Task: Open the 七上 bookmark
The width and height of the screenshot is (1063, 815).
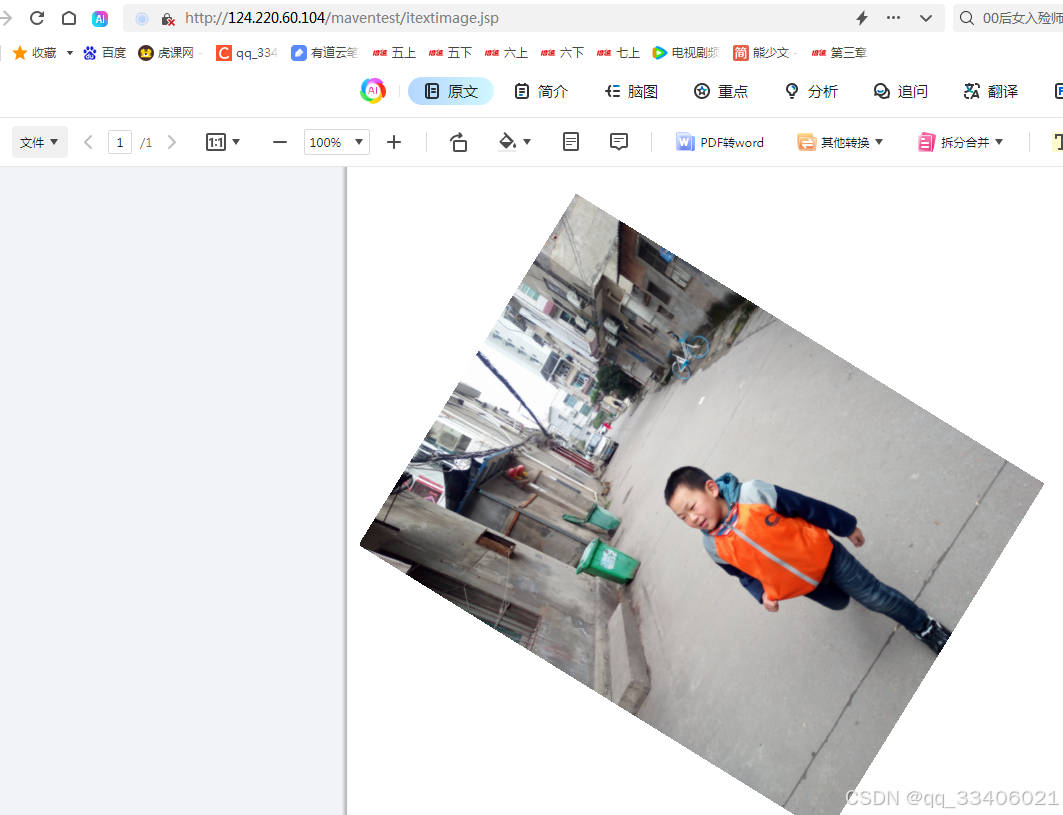Action: click(x=618, y=53)
